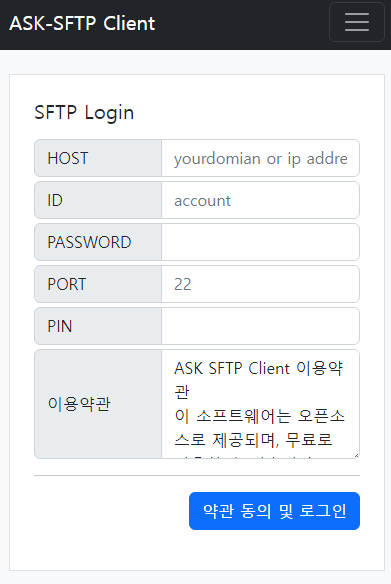This screenshot has width=391, height=584.
Task: Click the ID field label
Action: (x=98, y=200)
